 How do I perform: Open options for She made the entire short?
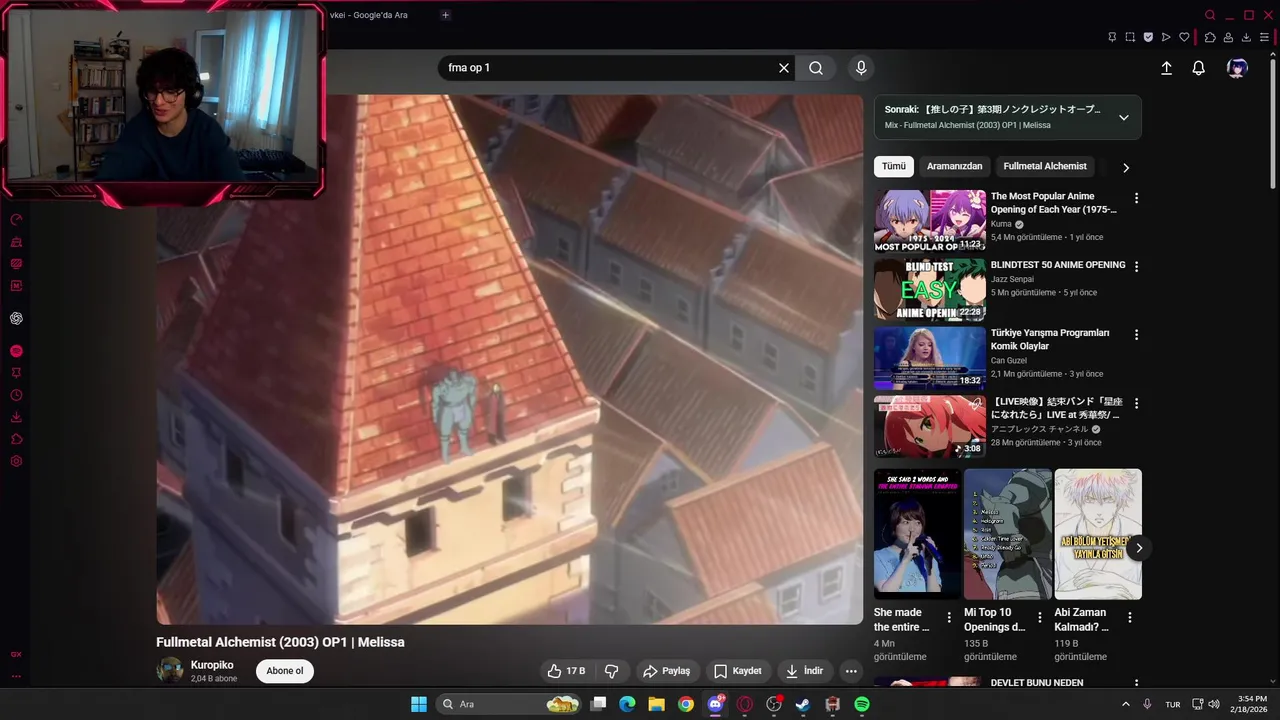tap(949, 618)
